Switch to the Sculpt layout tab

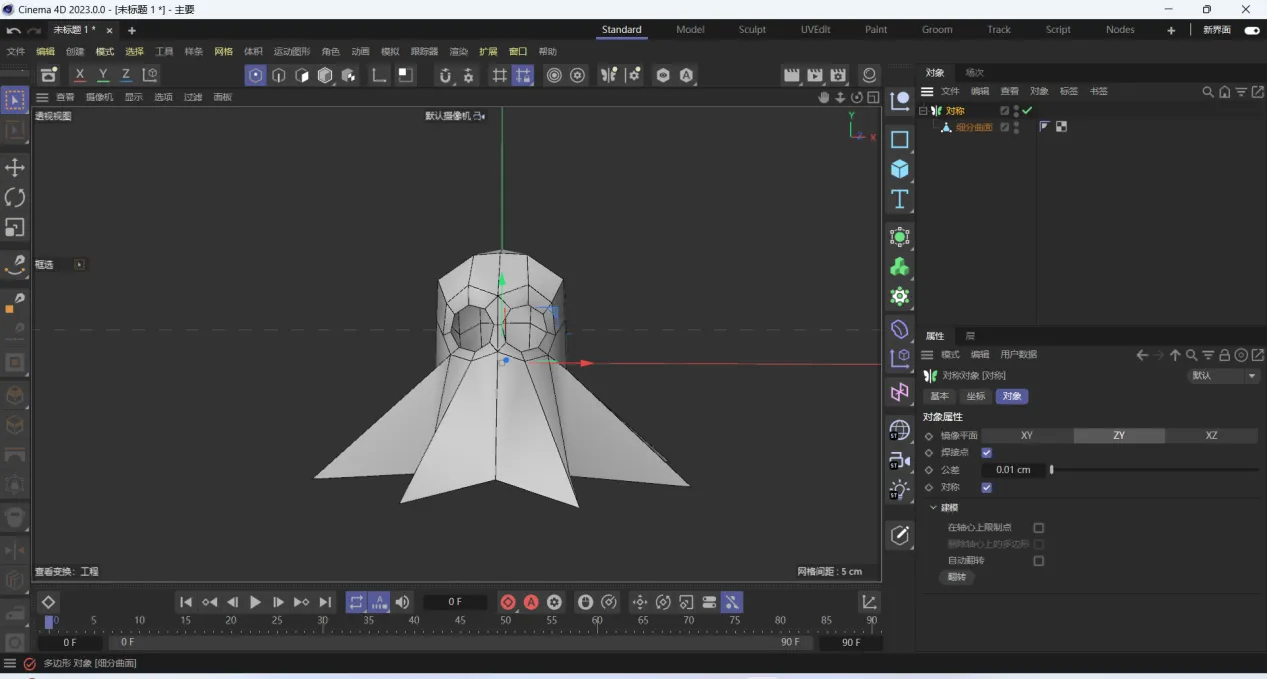(752, 30)
